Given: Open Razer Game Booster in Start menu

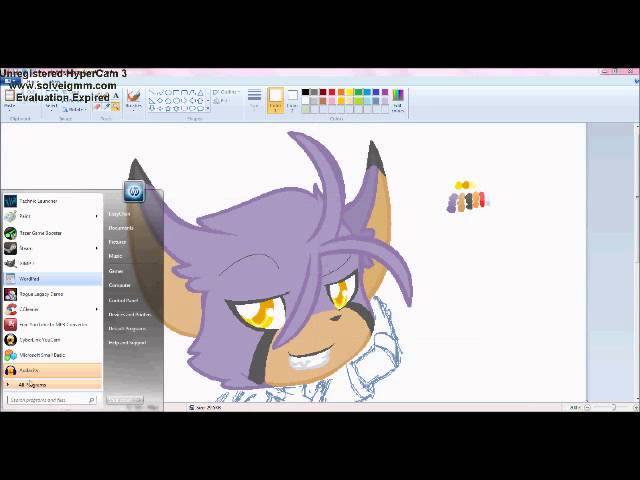Looking at the screenshot, I should tap(52, 233).
